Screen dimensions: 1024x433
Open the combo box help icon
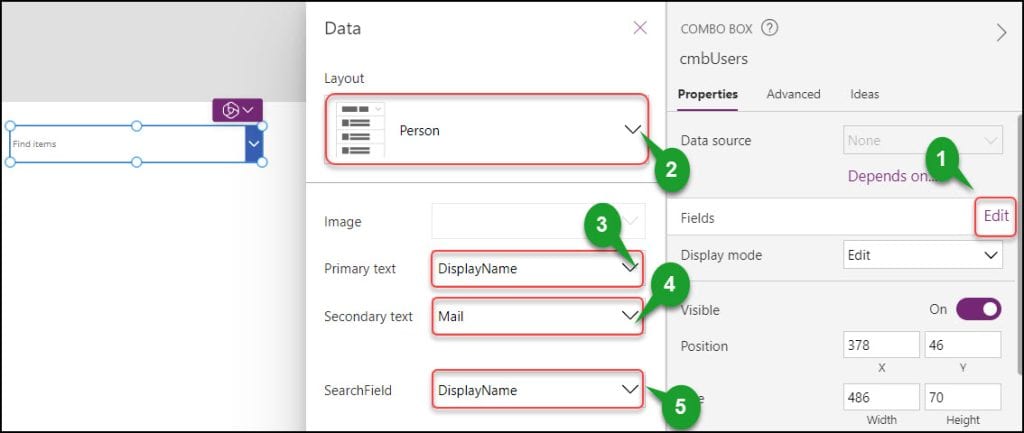coord(770,28)
